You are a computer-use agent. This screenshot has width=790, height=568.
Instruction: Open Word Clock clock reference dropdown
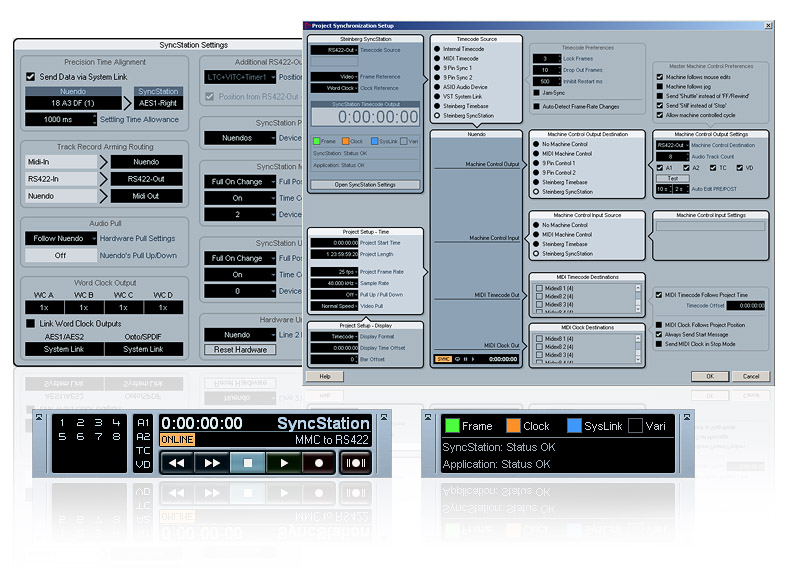coord(335,88)
